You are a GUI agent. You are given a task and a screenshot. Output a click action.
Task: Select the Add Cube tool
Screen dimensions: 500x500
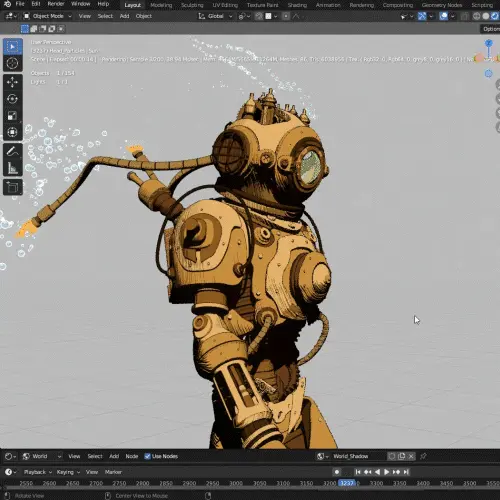click(x=13, y=187)
